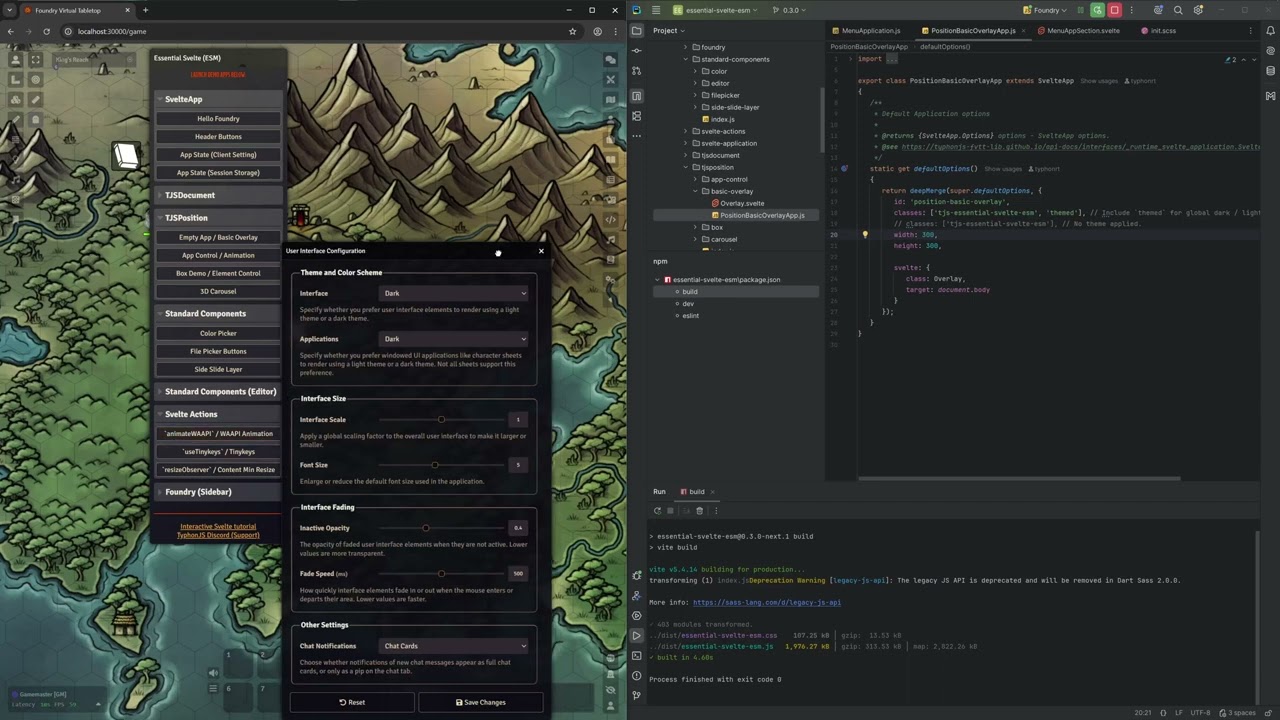
Task: Collapse the Svelte Actions section
Action: click(x=218, y=414)
